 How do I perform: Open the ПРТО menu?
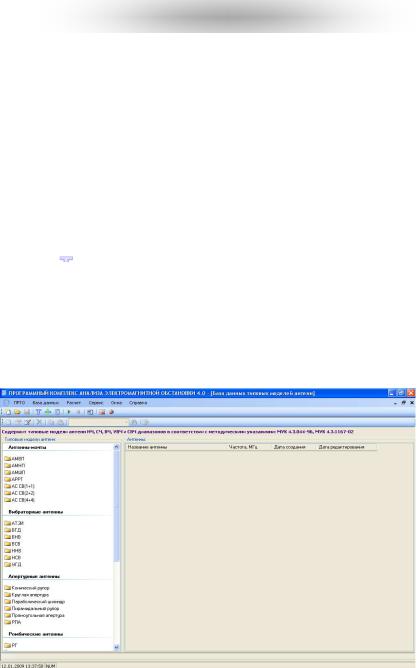[x=19, y=403]
